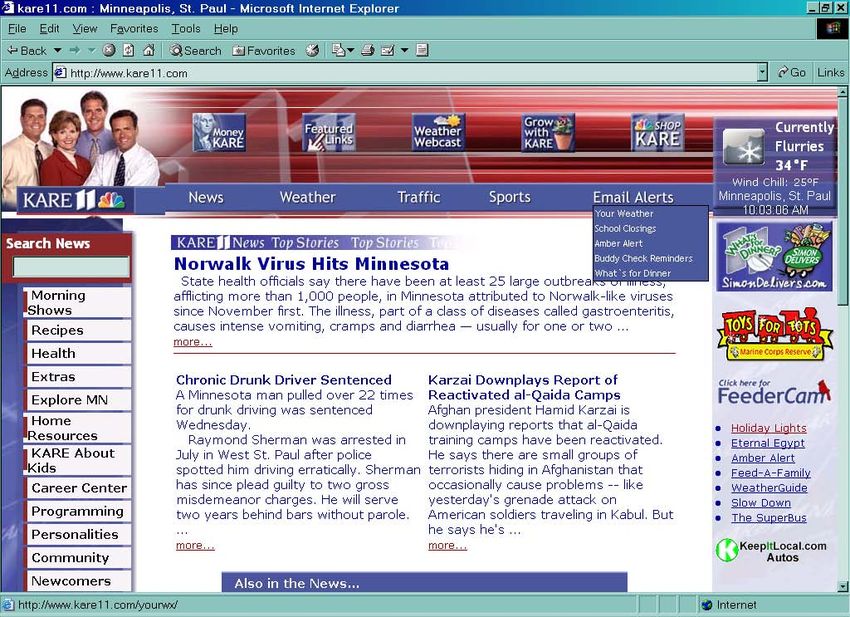Click the Money KARE icon
This screenshot has width=850, height=617.
click(x=220, y=132)
